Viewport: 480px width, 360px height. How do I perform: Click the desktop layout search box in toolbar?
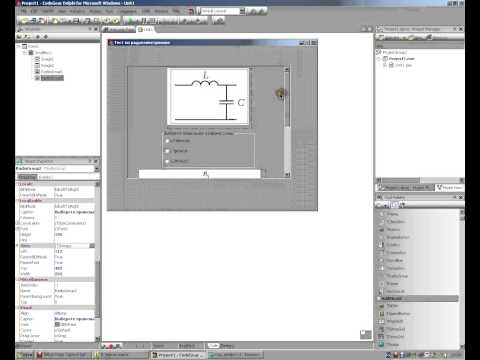coord(220,11)
